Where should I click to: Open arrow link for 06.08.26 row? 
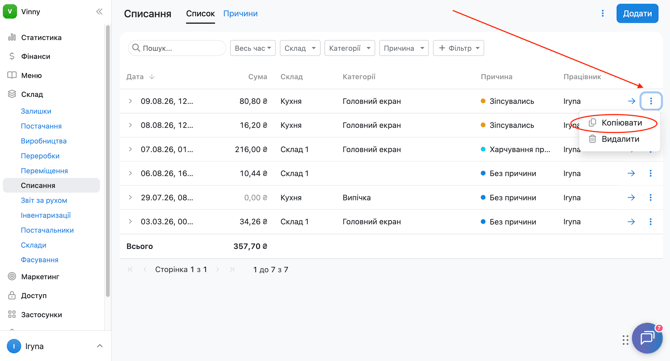tap(631, 173)
